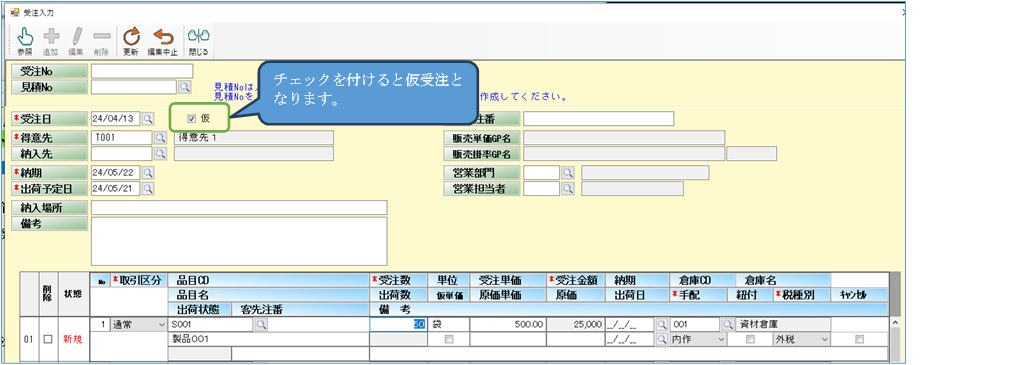Screen dimensions: 1036x365
Task: Click the 受注単価 cell showing 500.00
Action: (x=508, y=325)
